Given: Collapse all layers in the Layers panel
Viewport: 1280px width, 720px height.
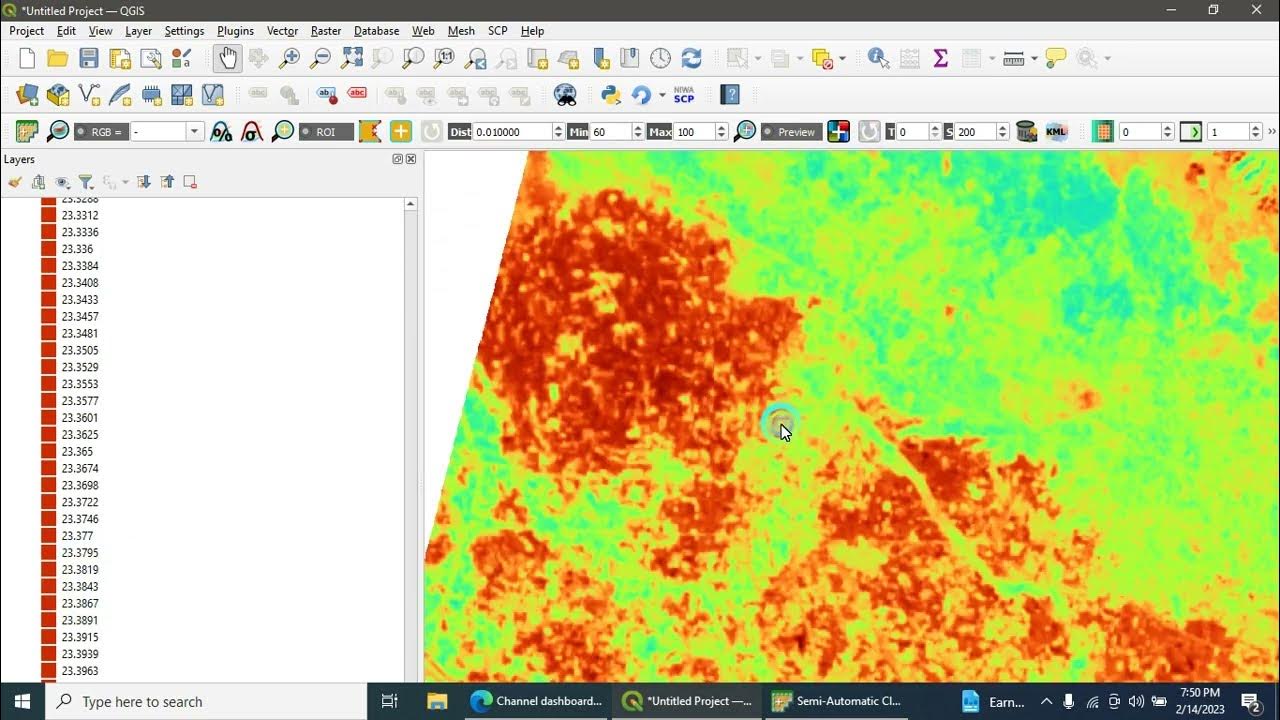Looking at the screenshot, I should pos(167,182).
